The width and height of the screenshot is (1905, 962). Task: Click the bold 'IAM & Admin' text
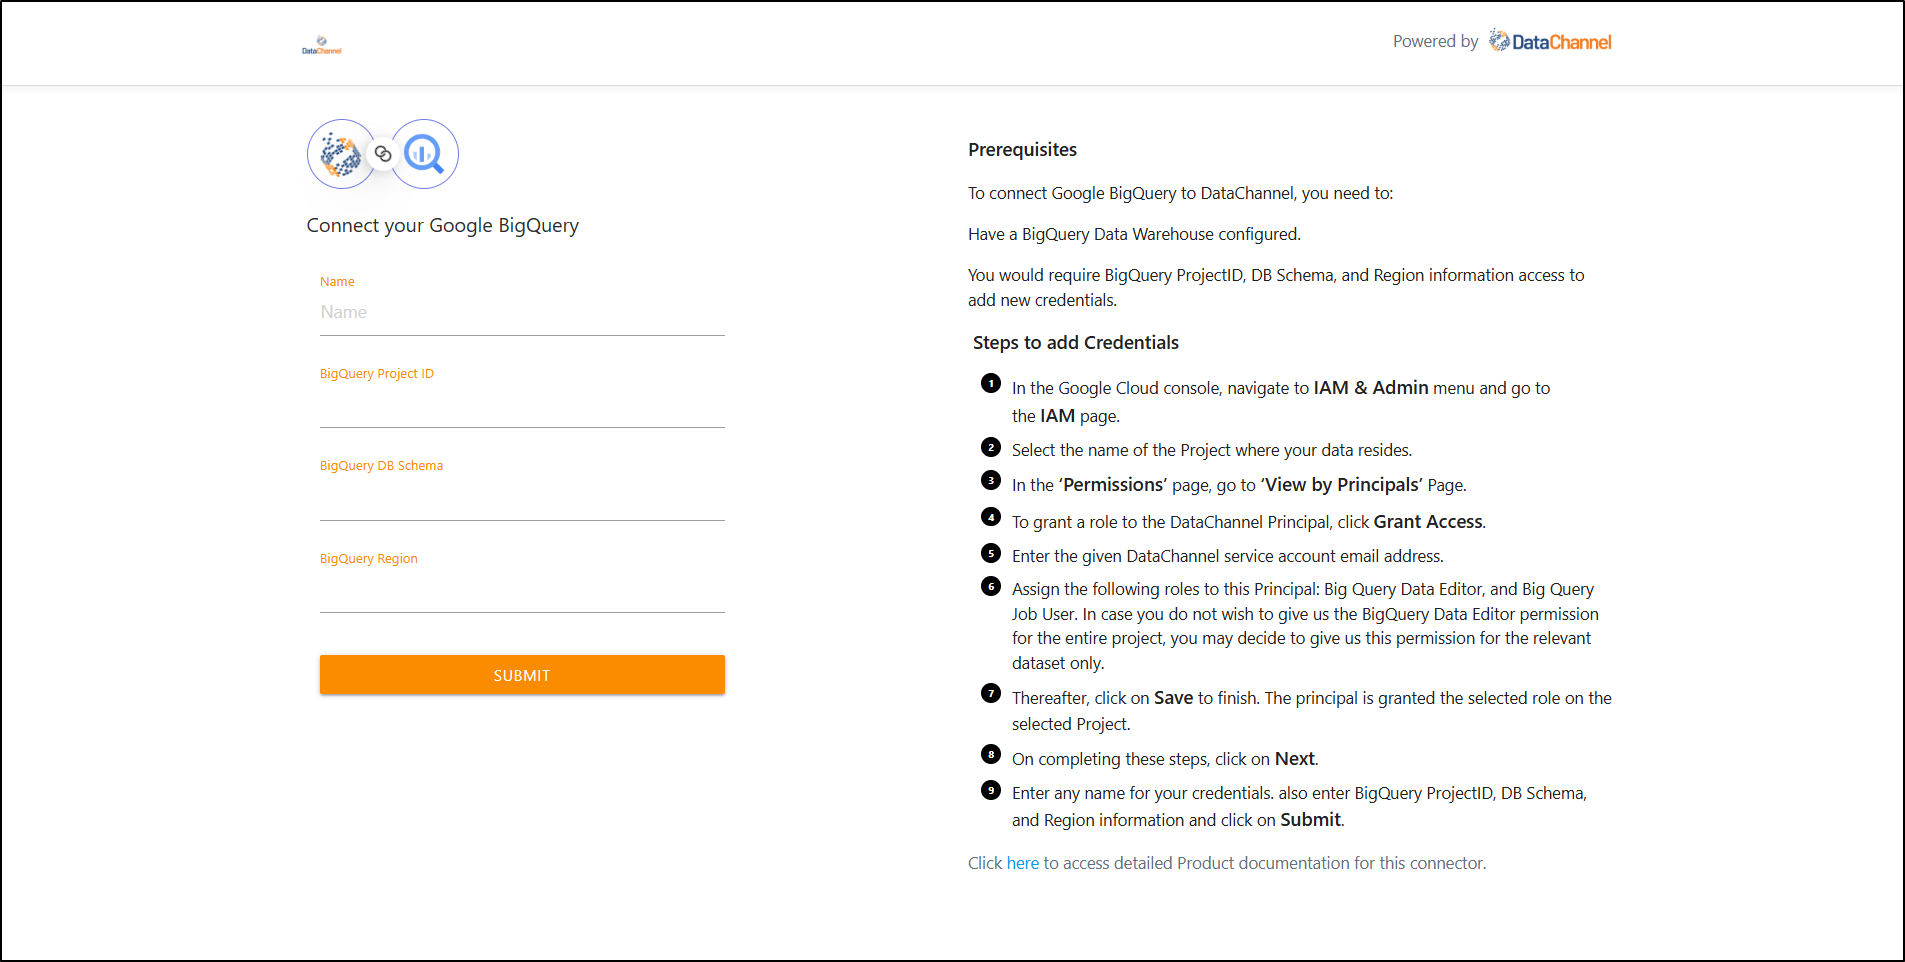coord(1371,388)
